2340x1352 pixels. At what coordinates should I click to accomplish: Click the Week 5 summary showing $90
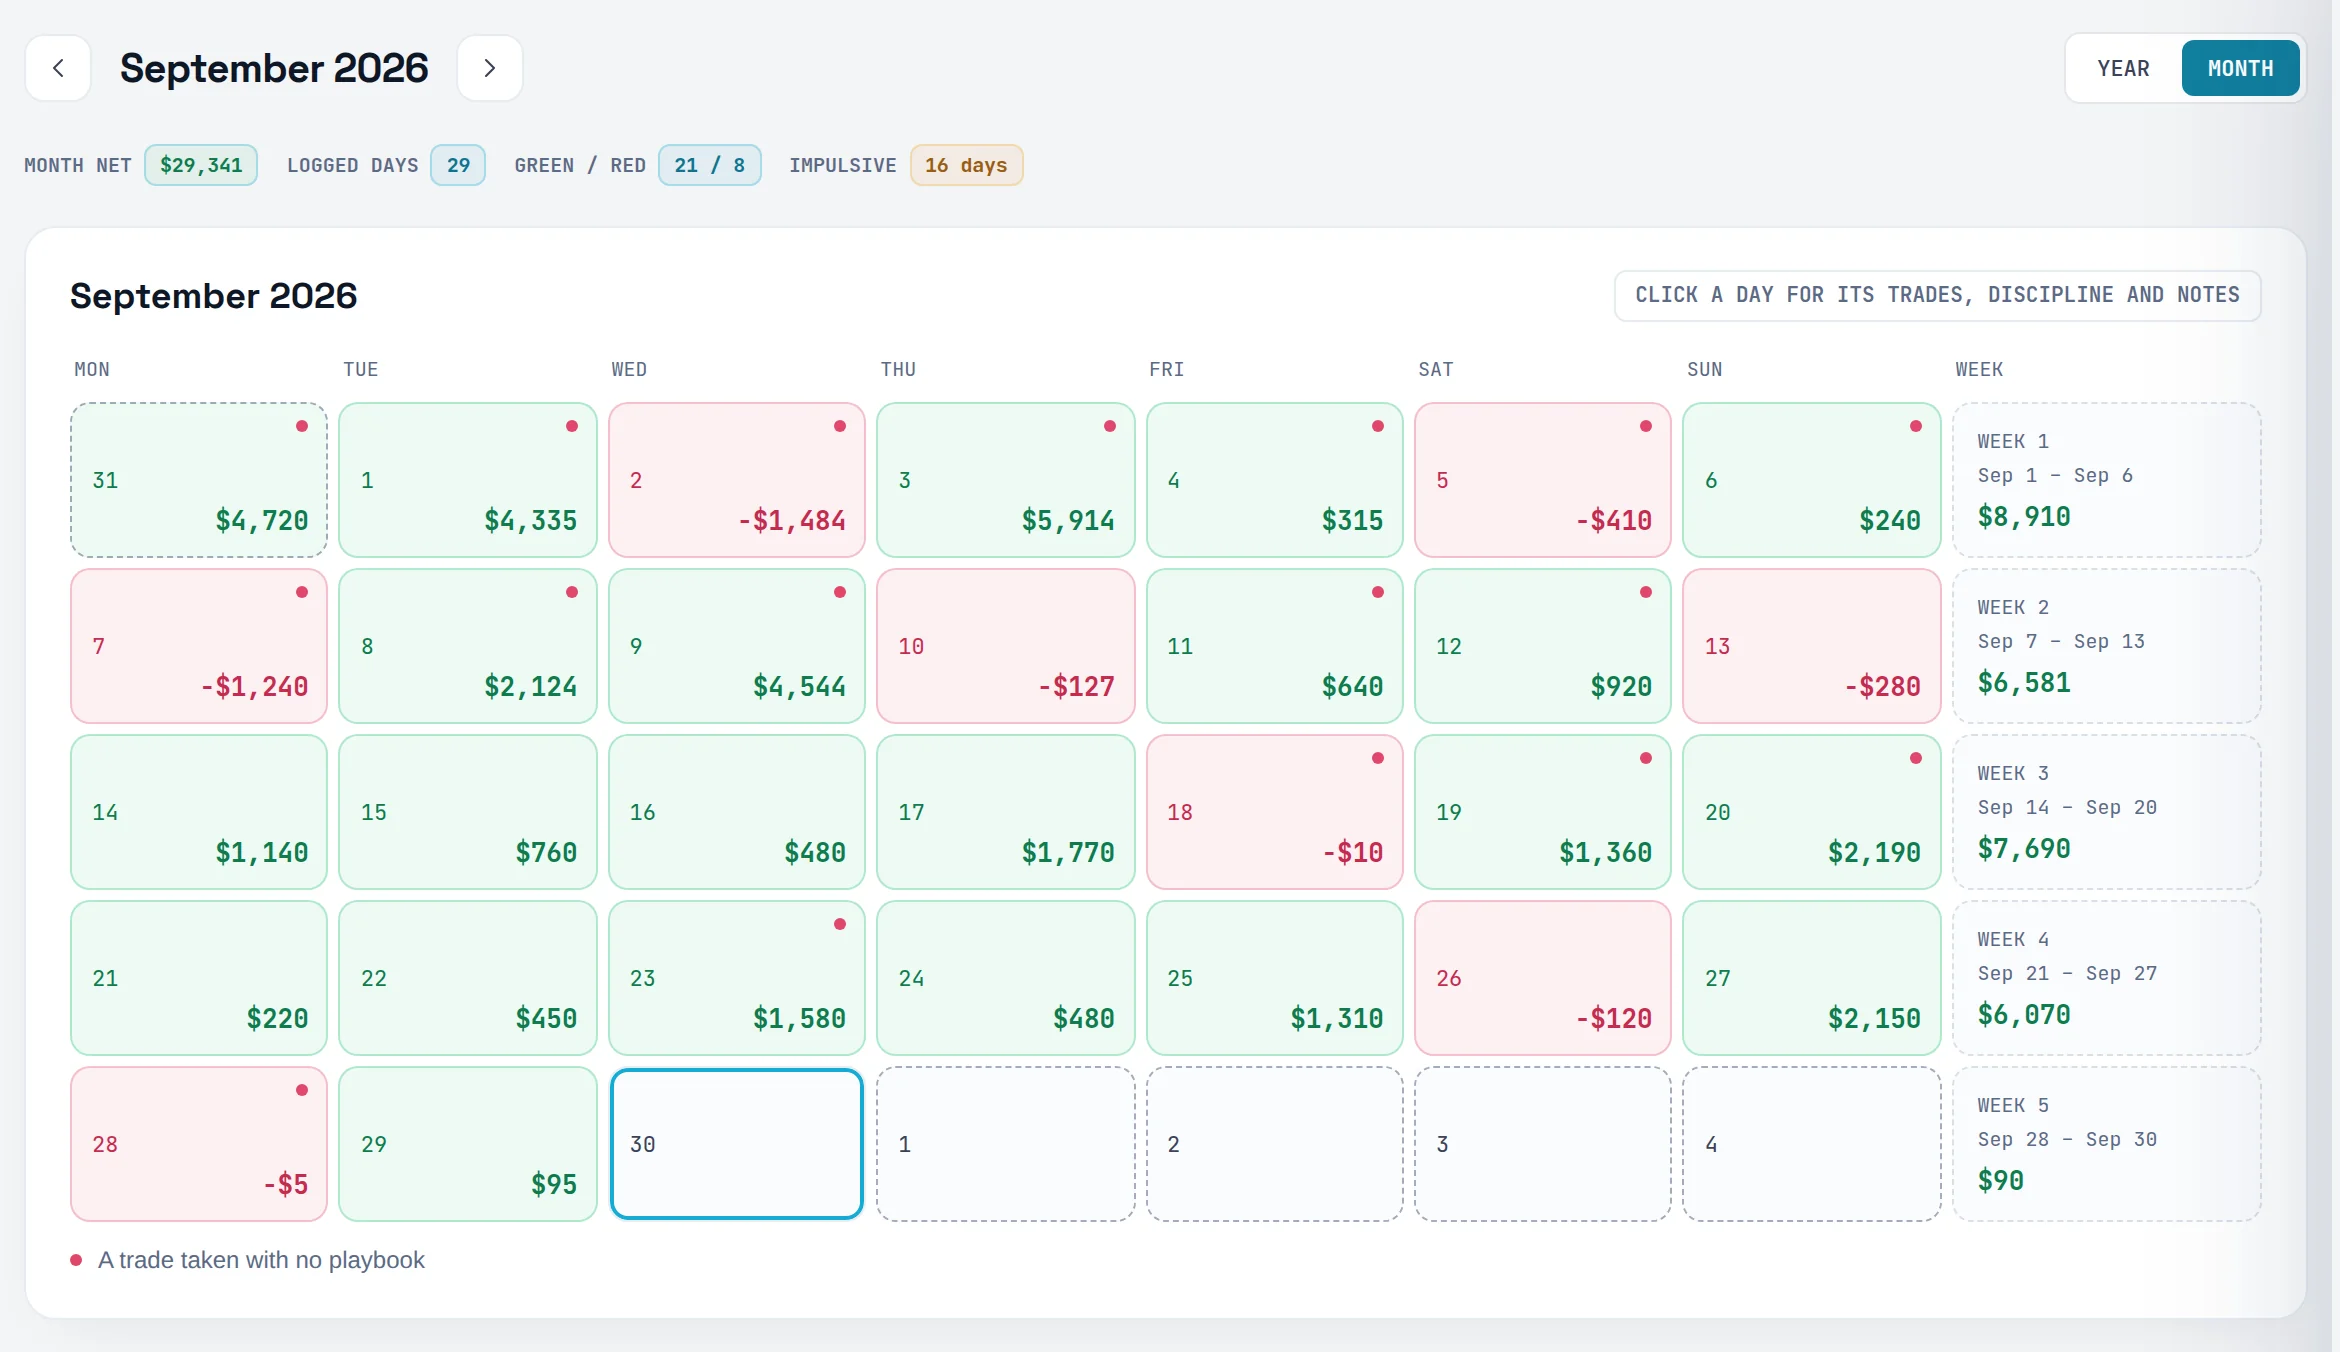tap(2107, 1144)
